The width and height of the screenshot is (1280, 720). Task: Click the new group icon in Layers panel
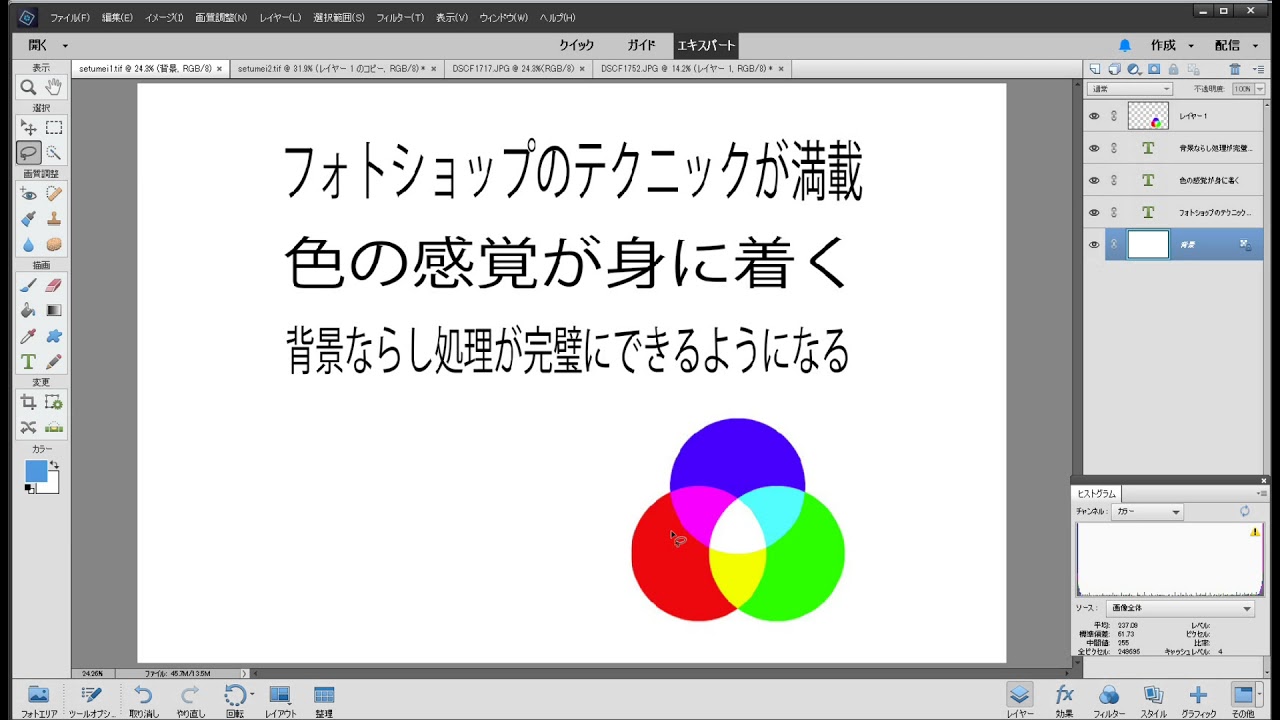tap(1114, 69)
